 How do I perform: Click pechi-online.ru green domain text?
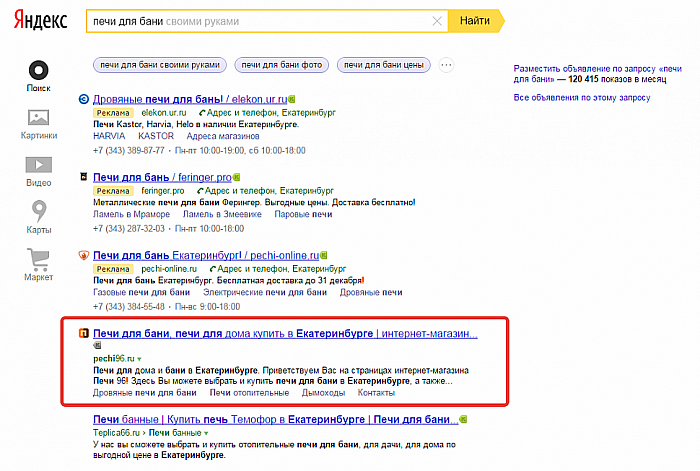coord(169,269)
